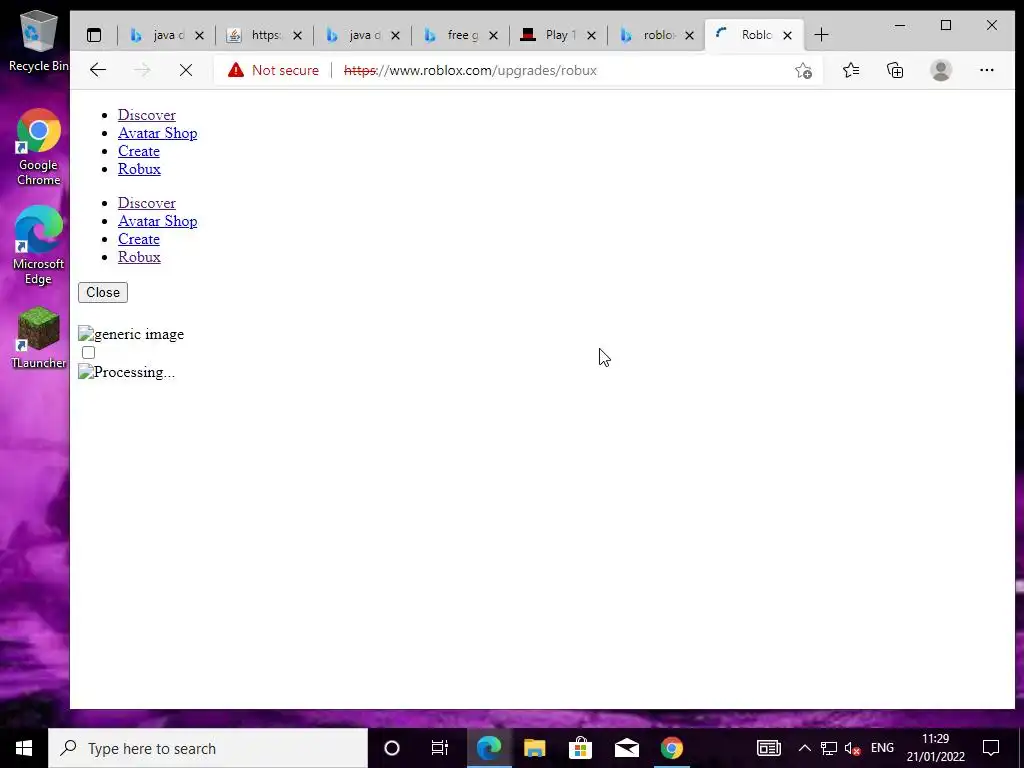Click the second Create link

click(138, 239)
